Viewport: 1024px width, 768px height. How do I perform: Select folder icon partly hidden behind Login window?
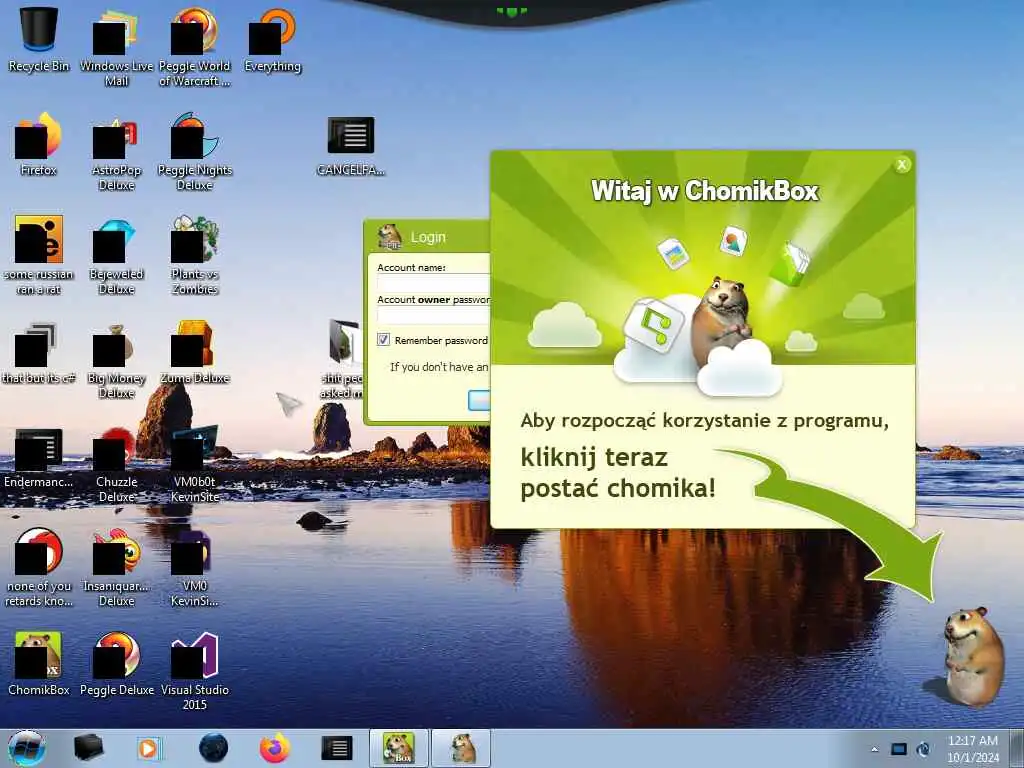pyautogui.click(x=344, y=359)
